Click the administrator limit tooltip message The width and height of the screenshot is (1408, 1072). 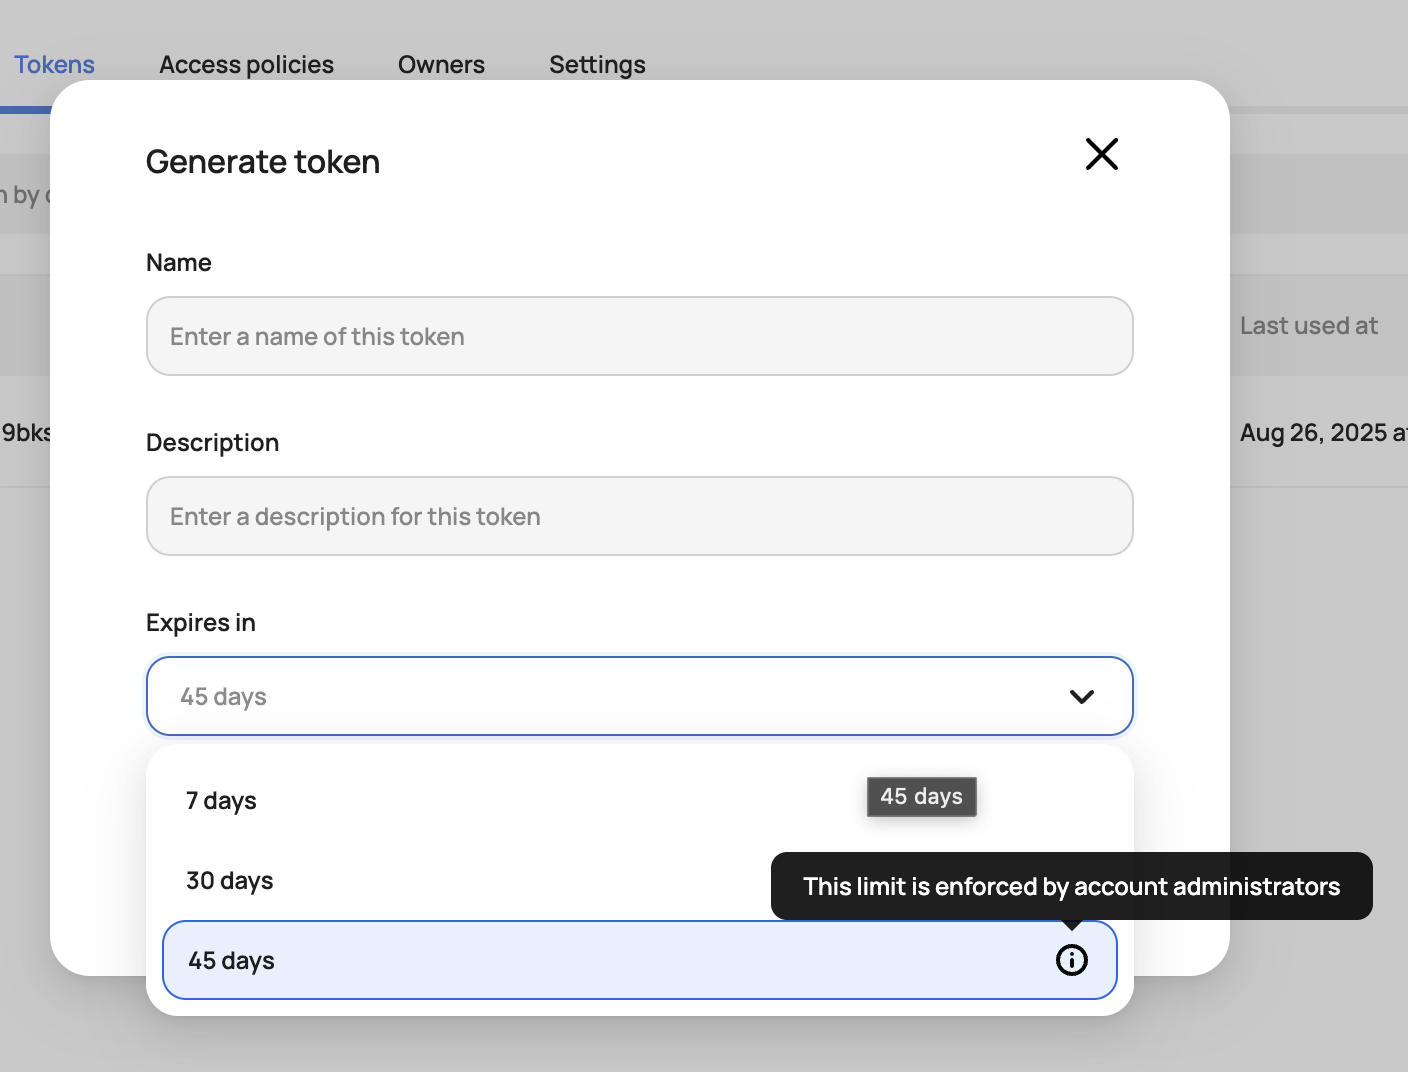point(1071,886)
